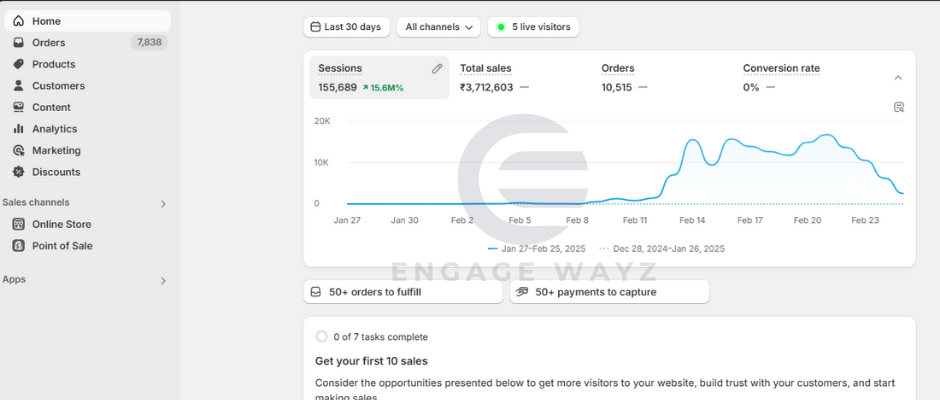Open Content using its icon
The image size is (940, 400).
click(18, 107)
